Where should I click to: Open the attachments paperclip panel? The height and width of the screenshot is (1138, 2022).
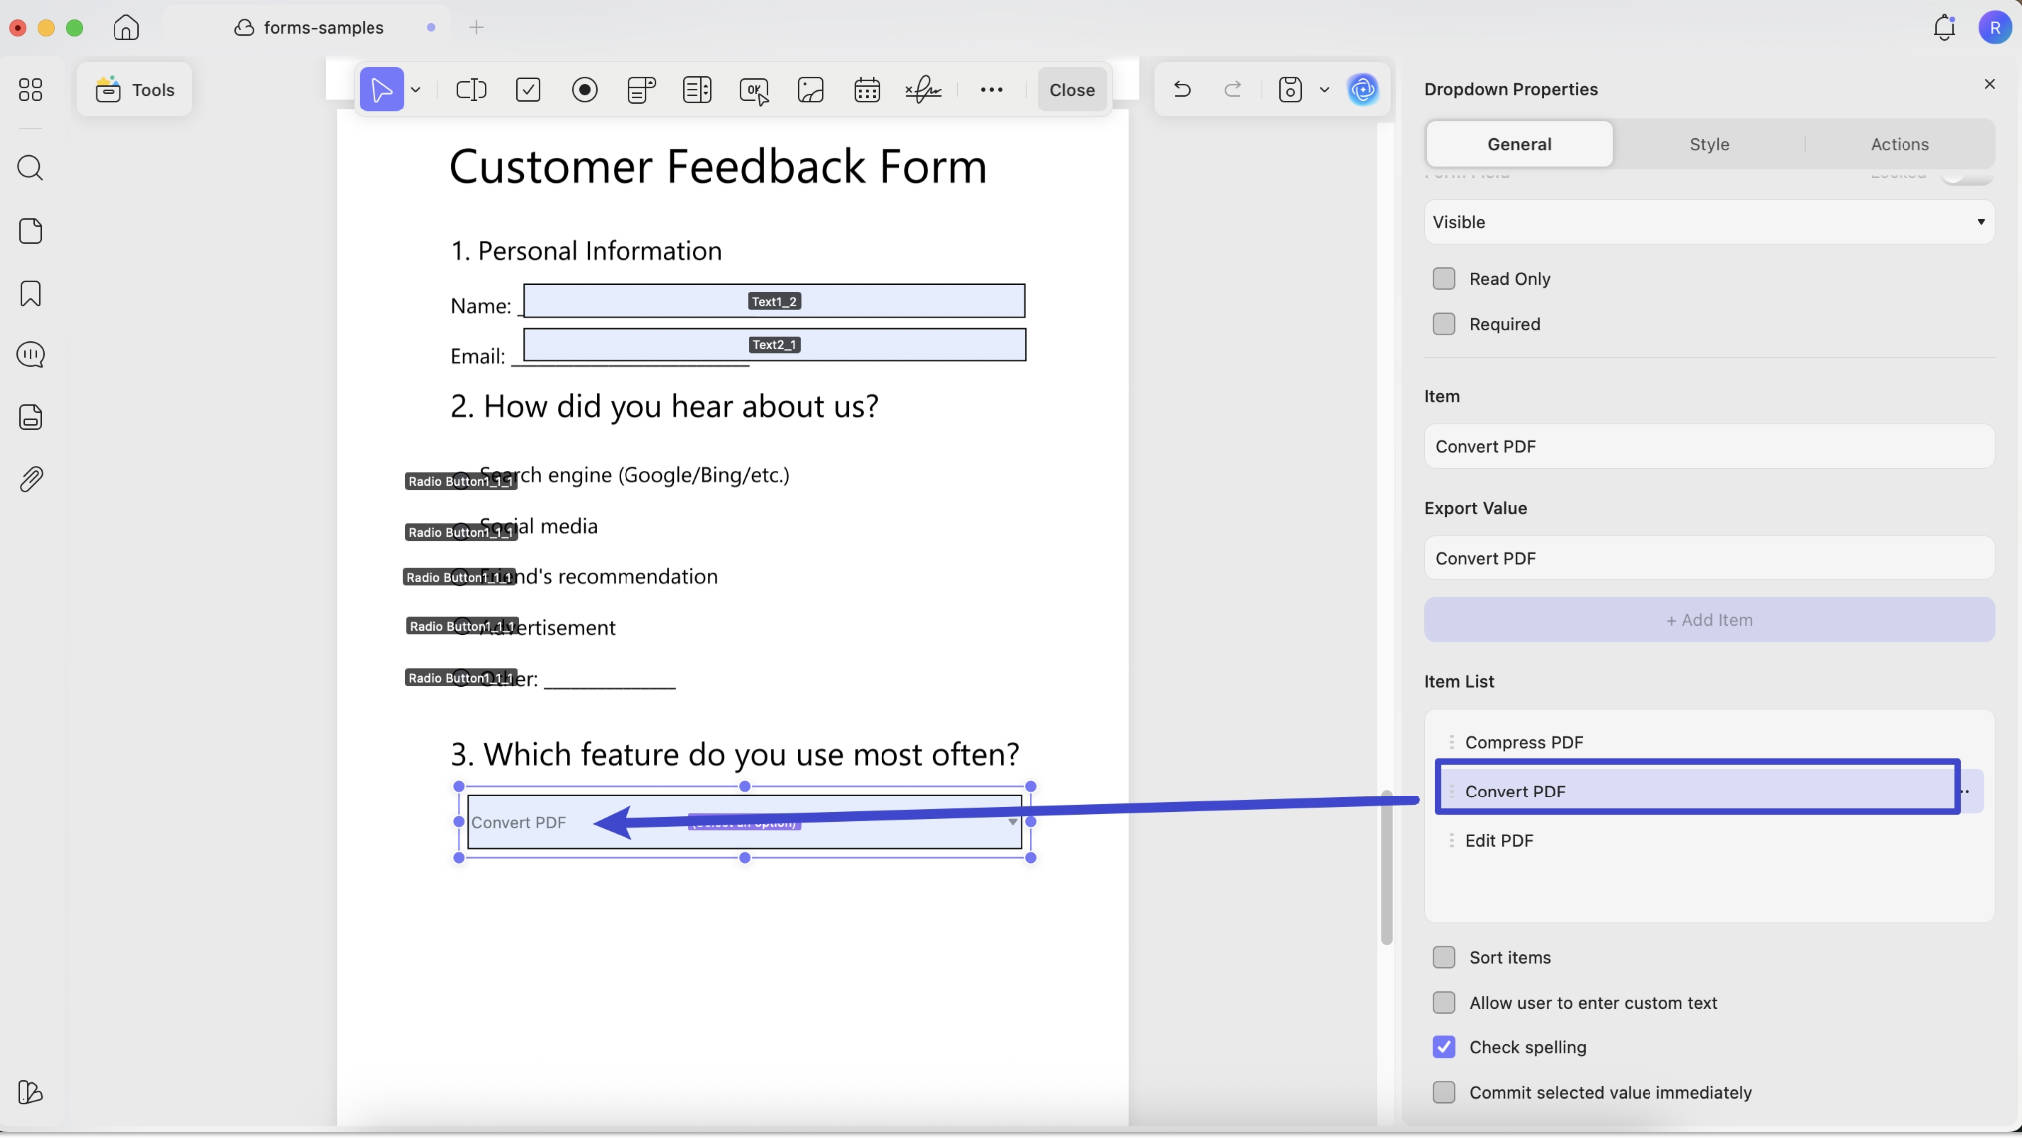[31, 479]
